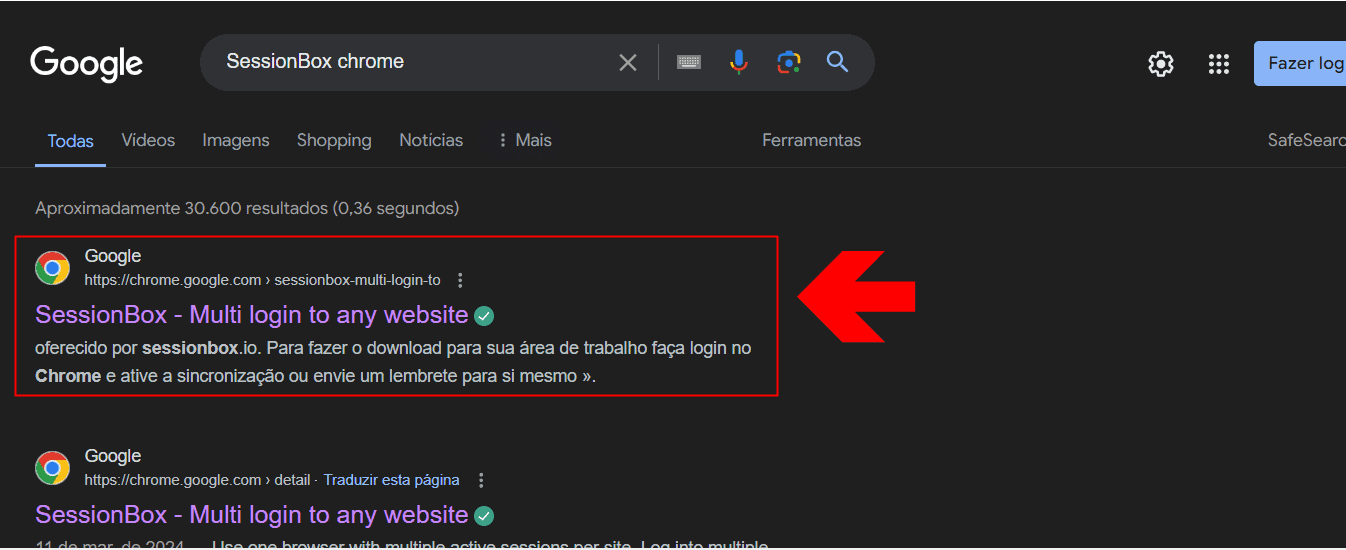Switch to the Notícias tab
The image size is (1346, 550).
pyautogui.click(x=431, y=140)
